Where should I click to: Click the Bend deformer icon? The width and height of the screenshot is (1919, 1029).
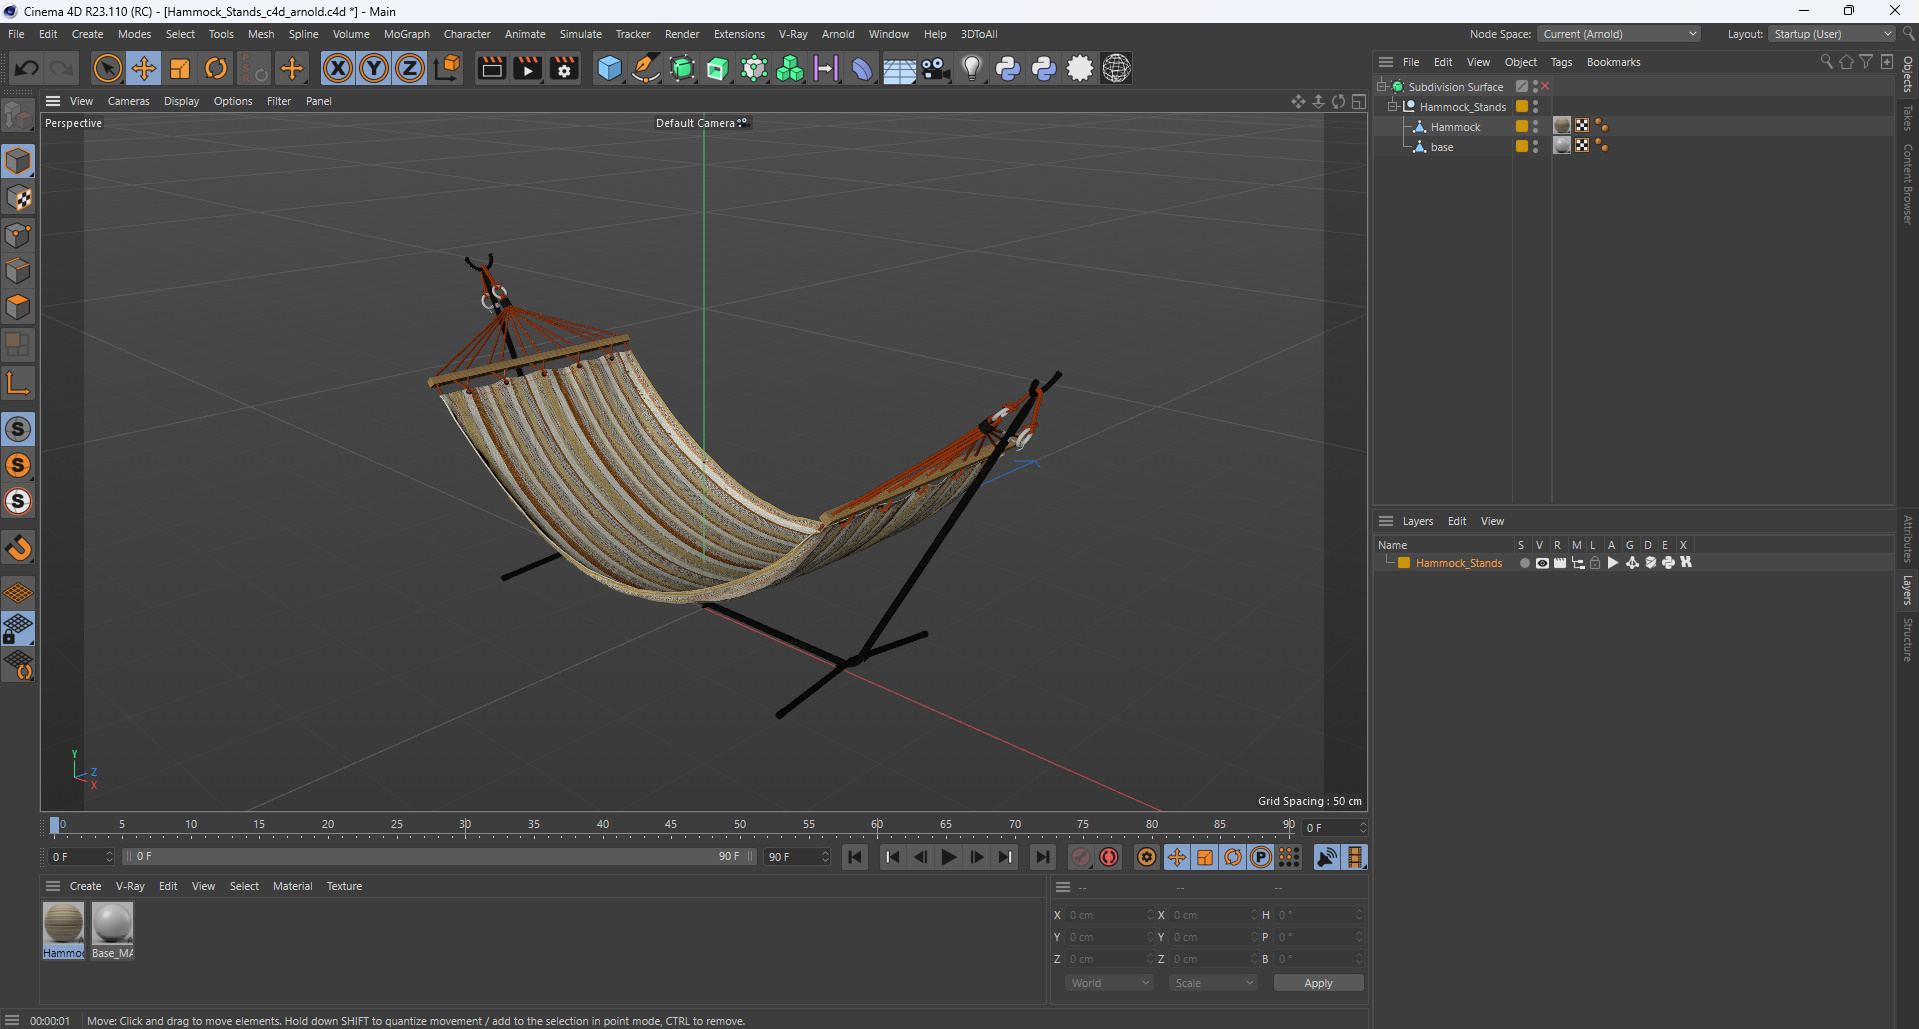point(861,68)
